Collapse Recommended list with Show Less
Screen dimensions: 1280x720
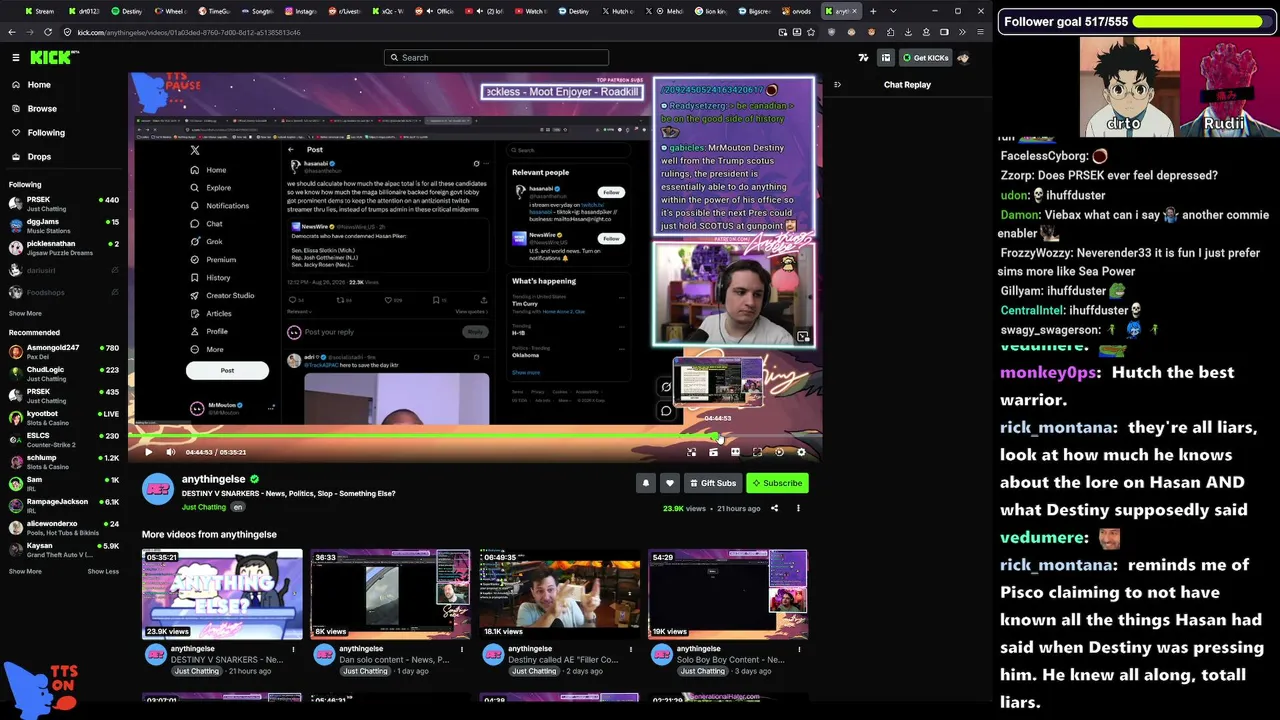[x=103, y=571]
